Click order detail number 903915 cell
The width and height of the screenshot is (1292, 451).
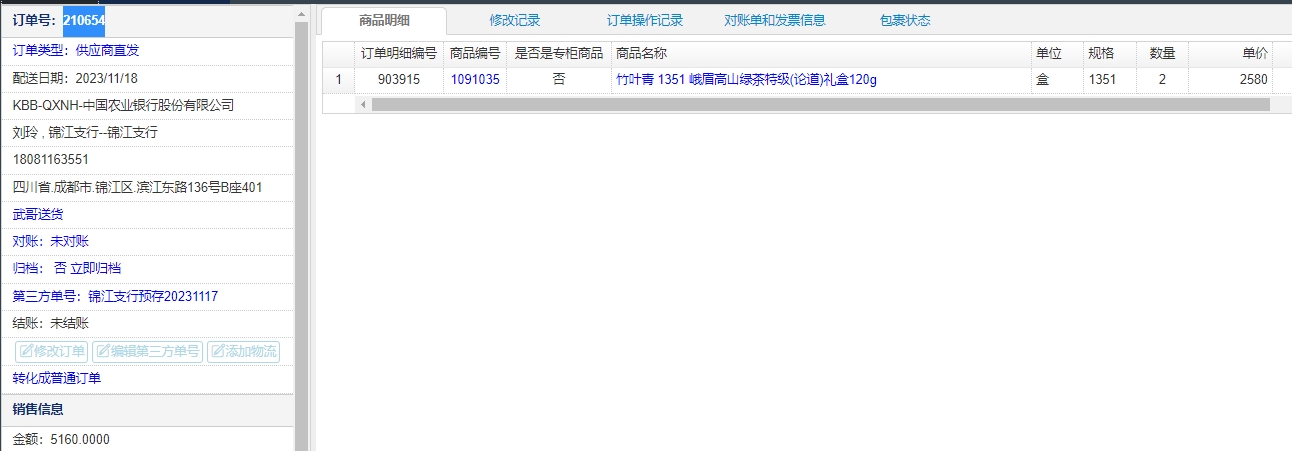click(x=398, y=80)
